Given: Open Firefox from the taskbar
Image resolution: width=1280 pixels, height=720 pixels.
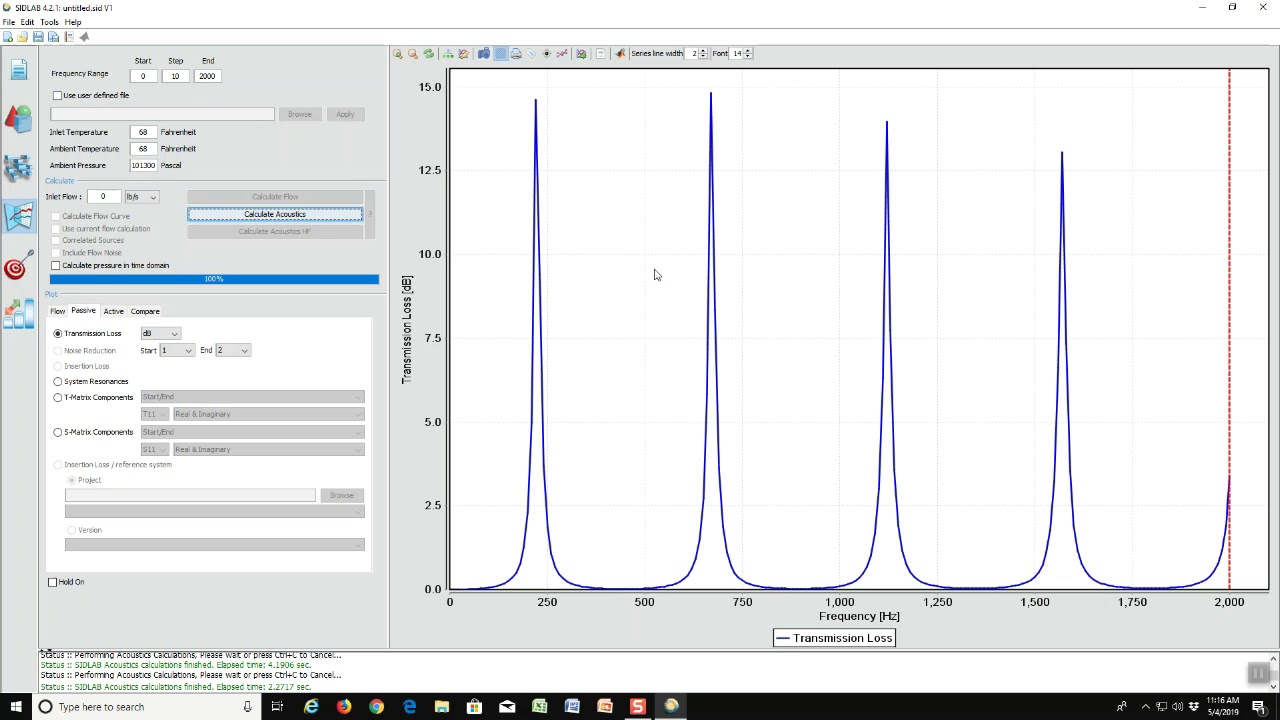Looking at the screenshot, I should pos(344,707).
